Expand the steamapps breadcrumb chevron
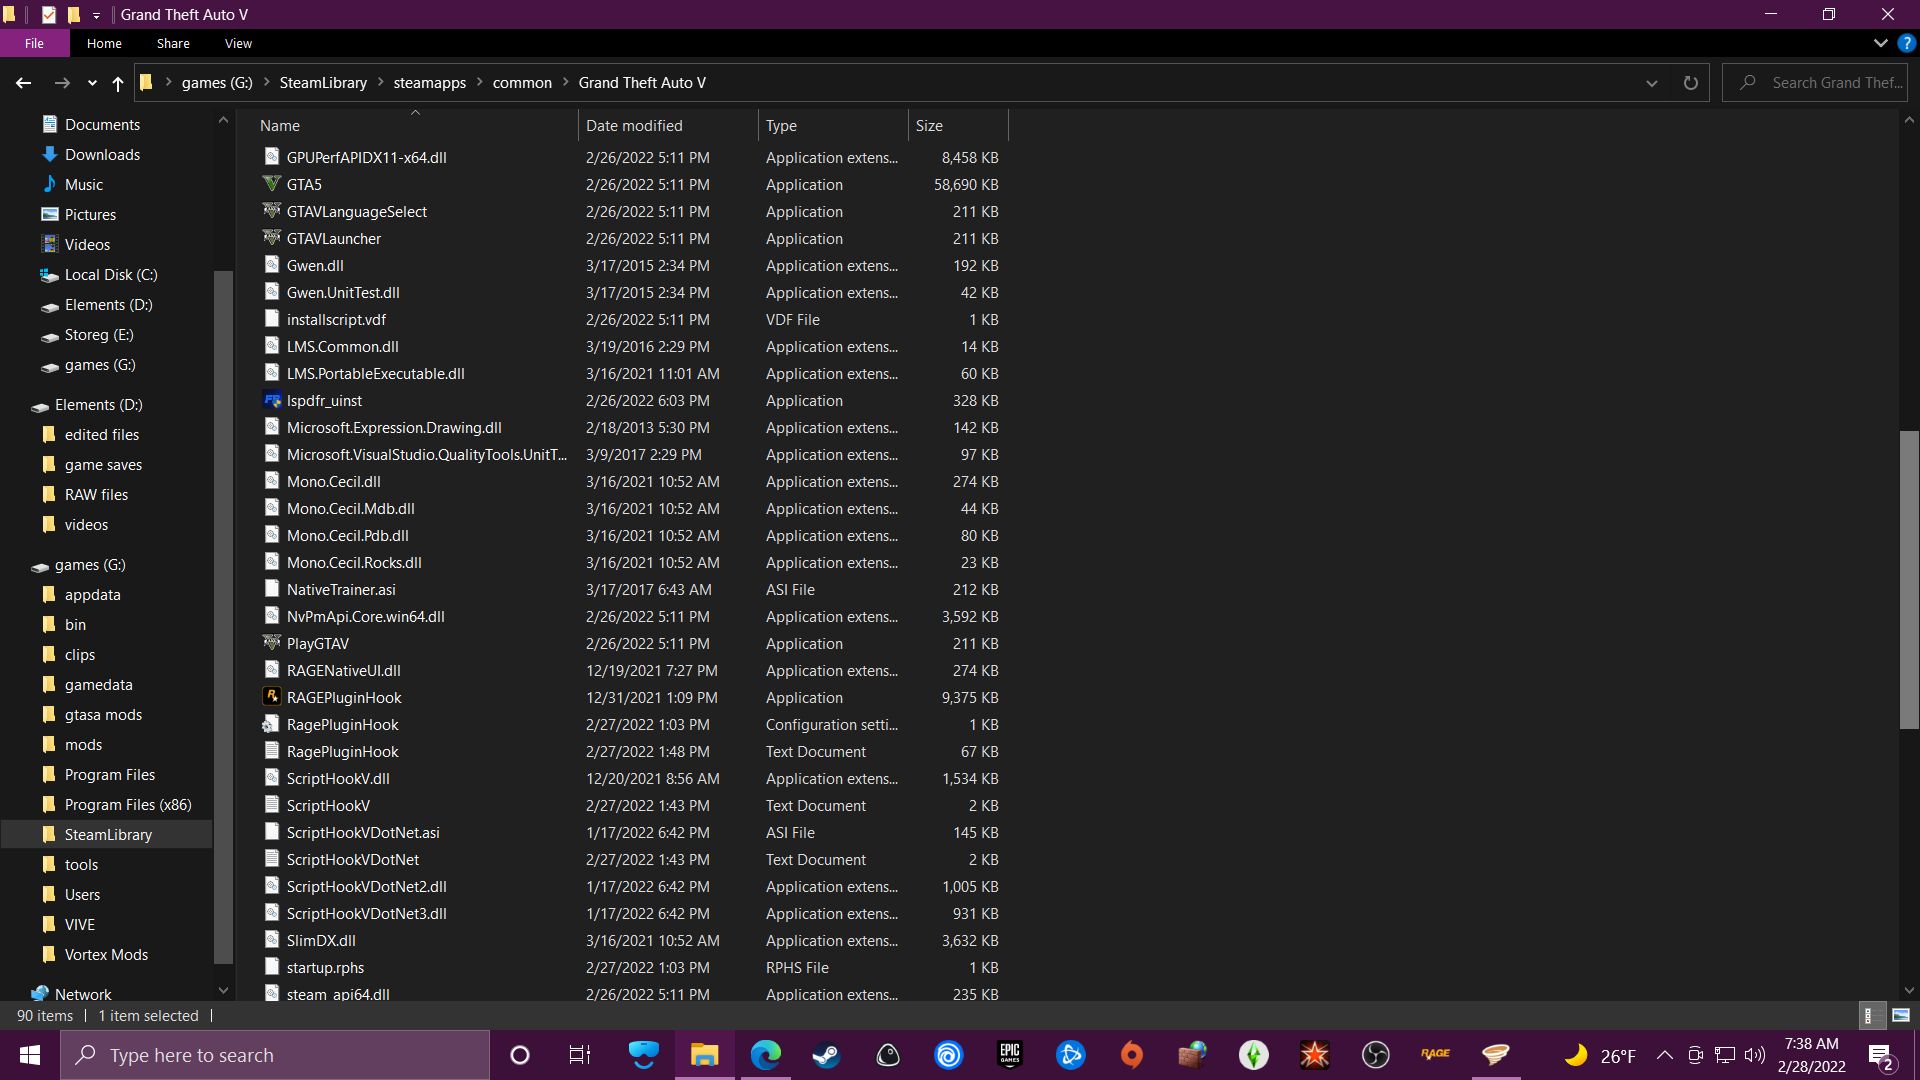1920x1080 pixels. click(480, 83)
